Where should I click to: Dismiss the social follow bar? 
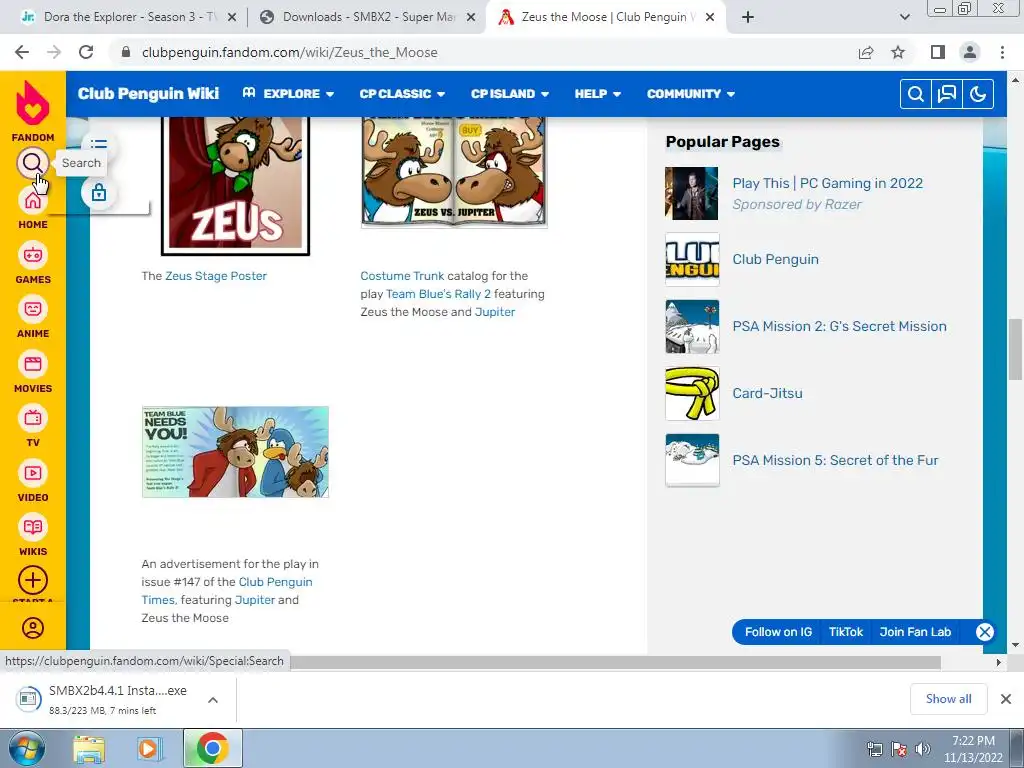point(985,632)
